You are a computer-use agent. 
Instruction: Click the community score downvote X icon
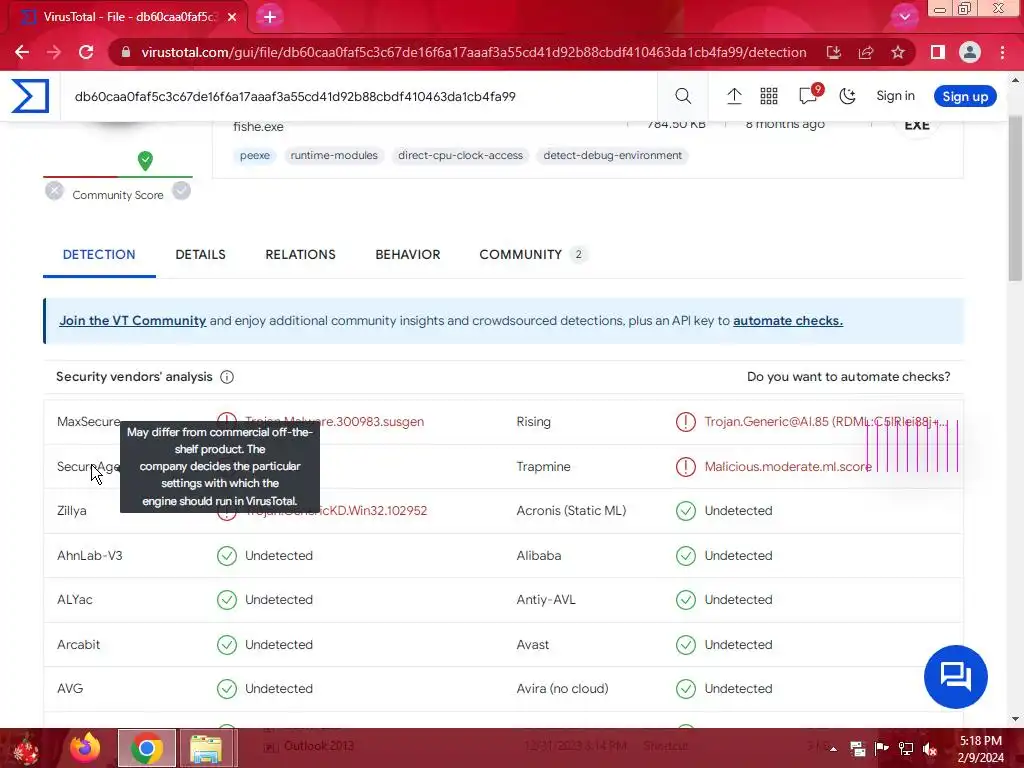tap(54, 191)
